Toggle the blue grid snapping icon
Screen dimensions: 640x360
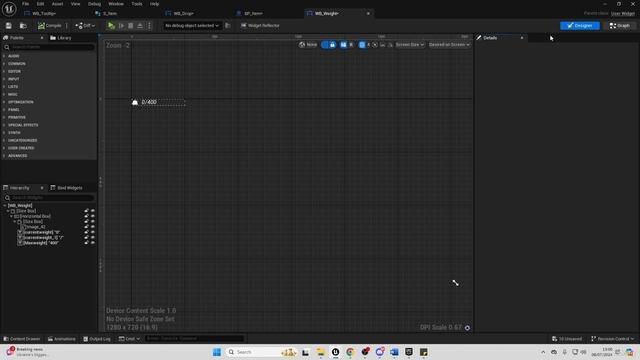pos(362,45)
